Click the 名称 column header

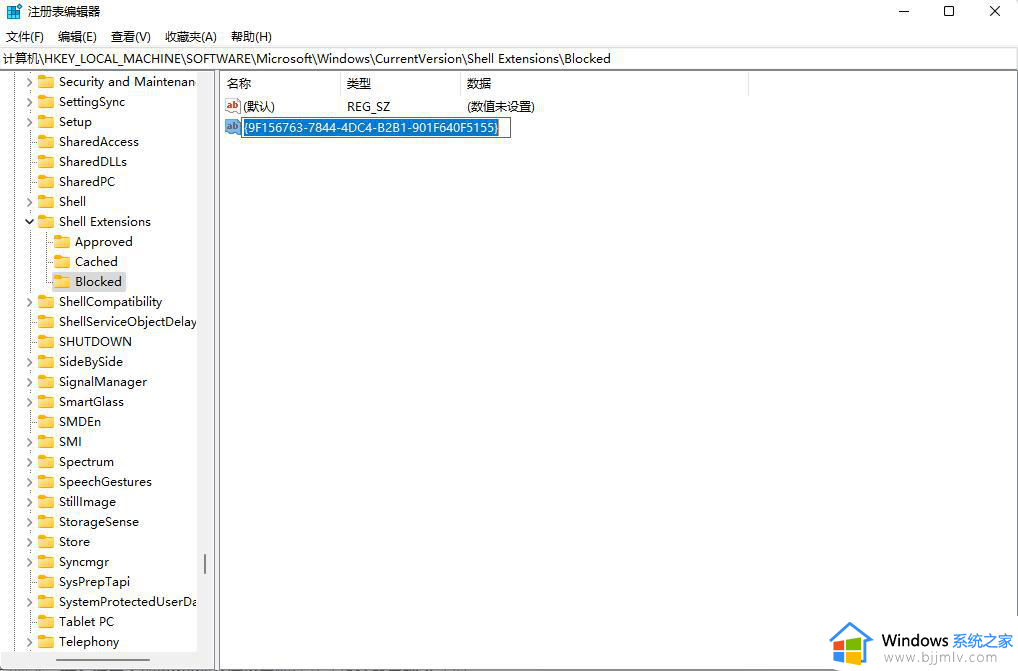pos(280,84)
